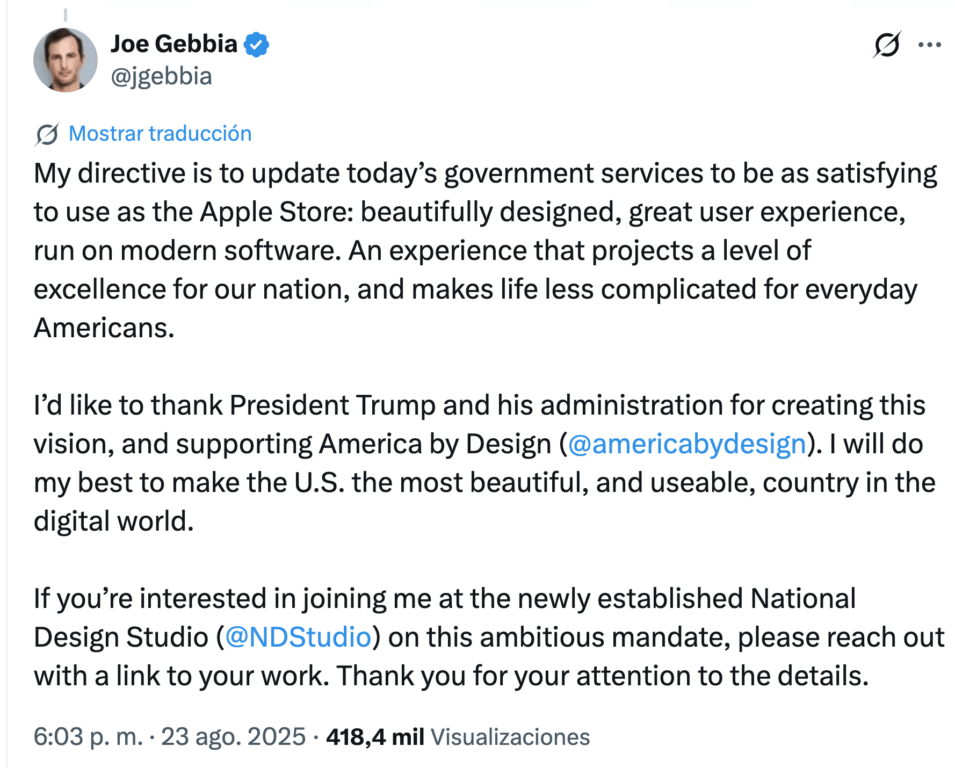Open the @NDStudio mention link

click(298, 637)
